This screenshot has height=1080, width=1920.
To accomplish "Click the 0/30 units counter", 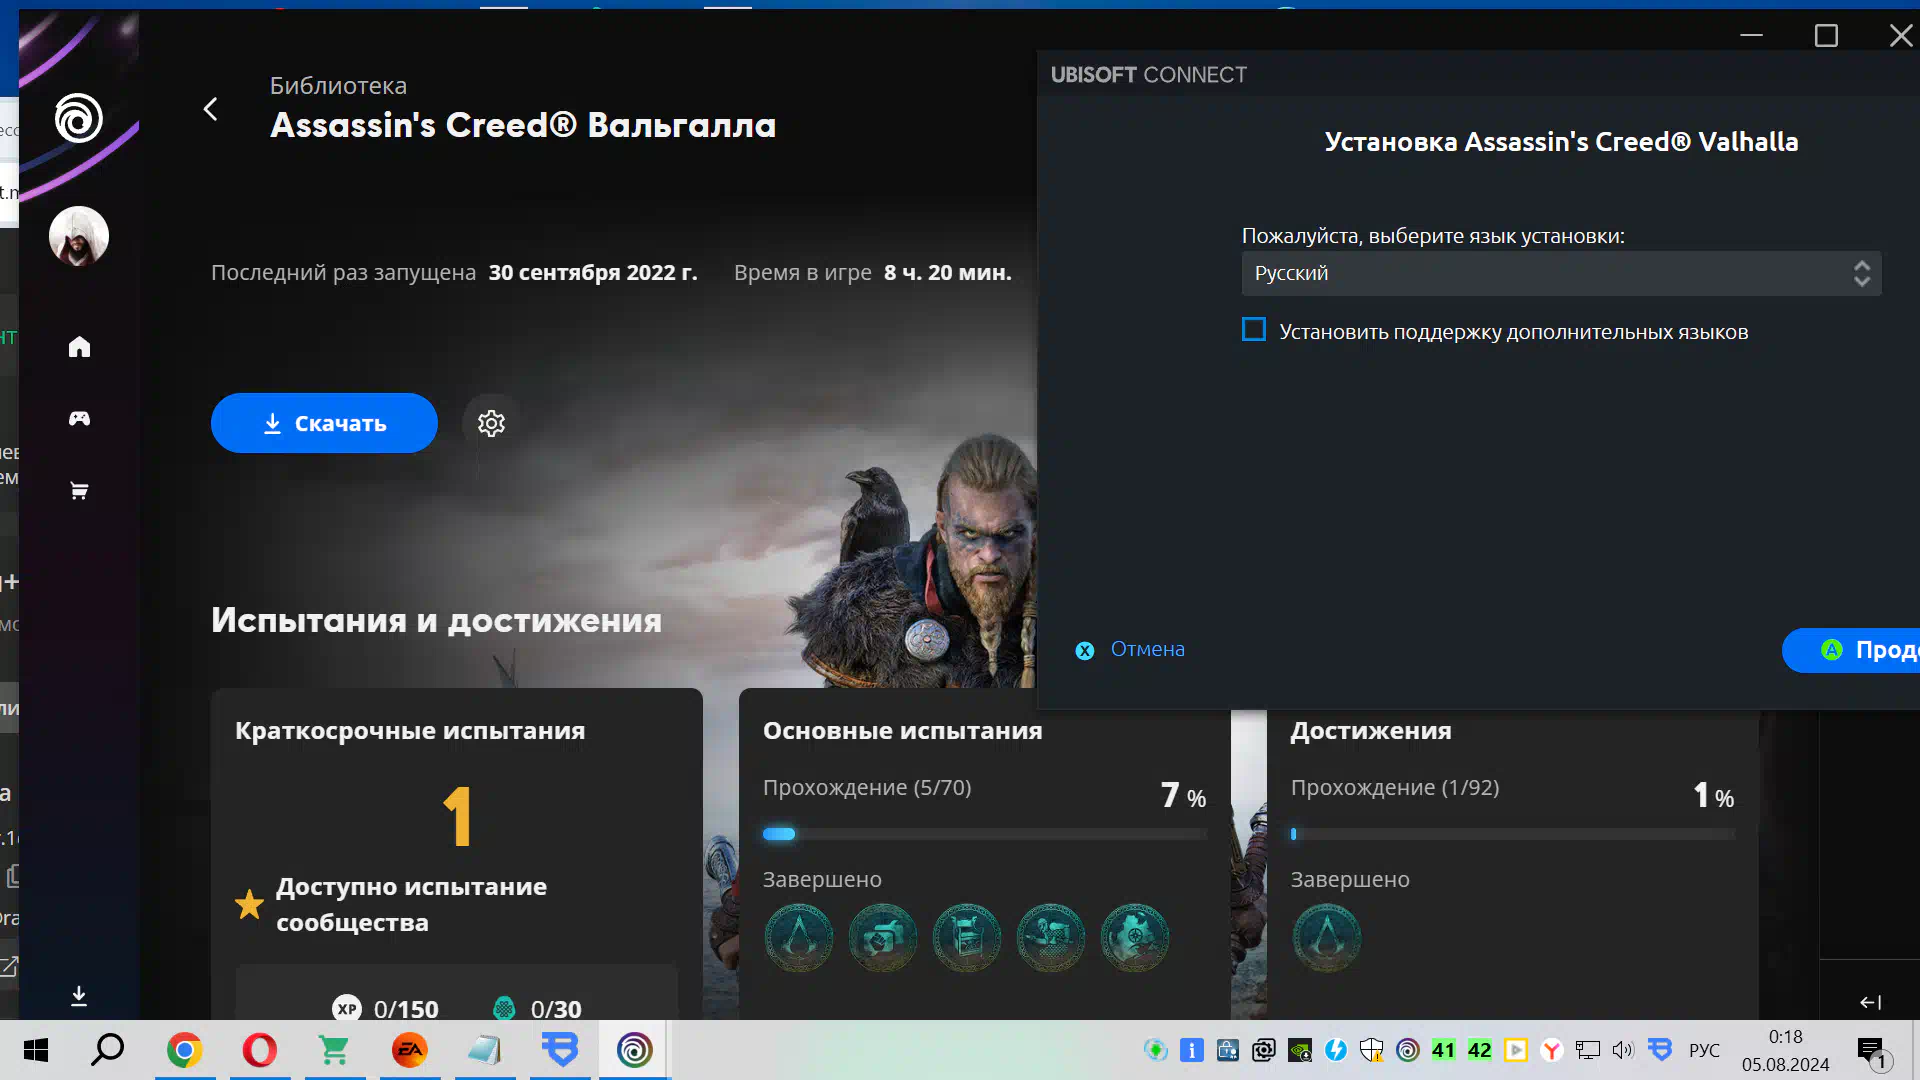I will (537, 1008).
